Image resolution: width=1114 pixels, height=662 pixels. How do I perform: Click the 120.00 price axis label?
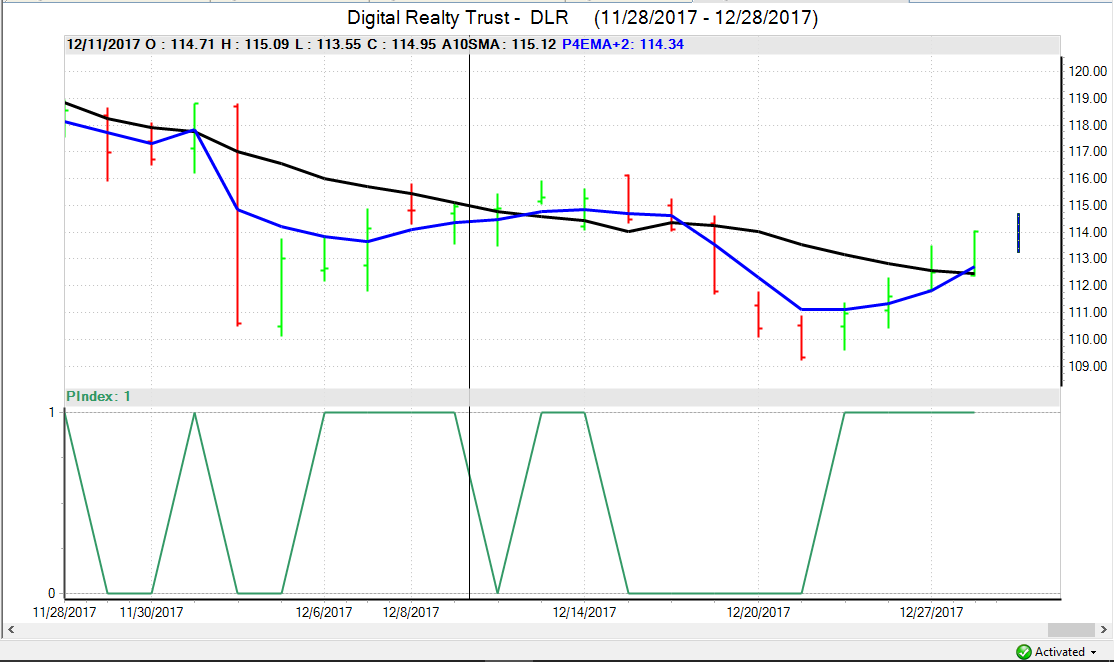pos(1088,71)
